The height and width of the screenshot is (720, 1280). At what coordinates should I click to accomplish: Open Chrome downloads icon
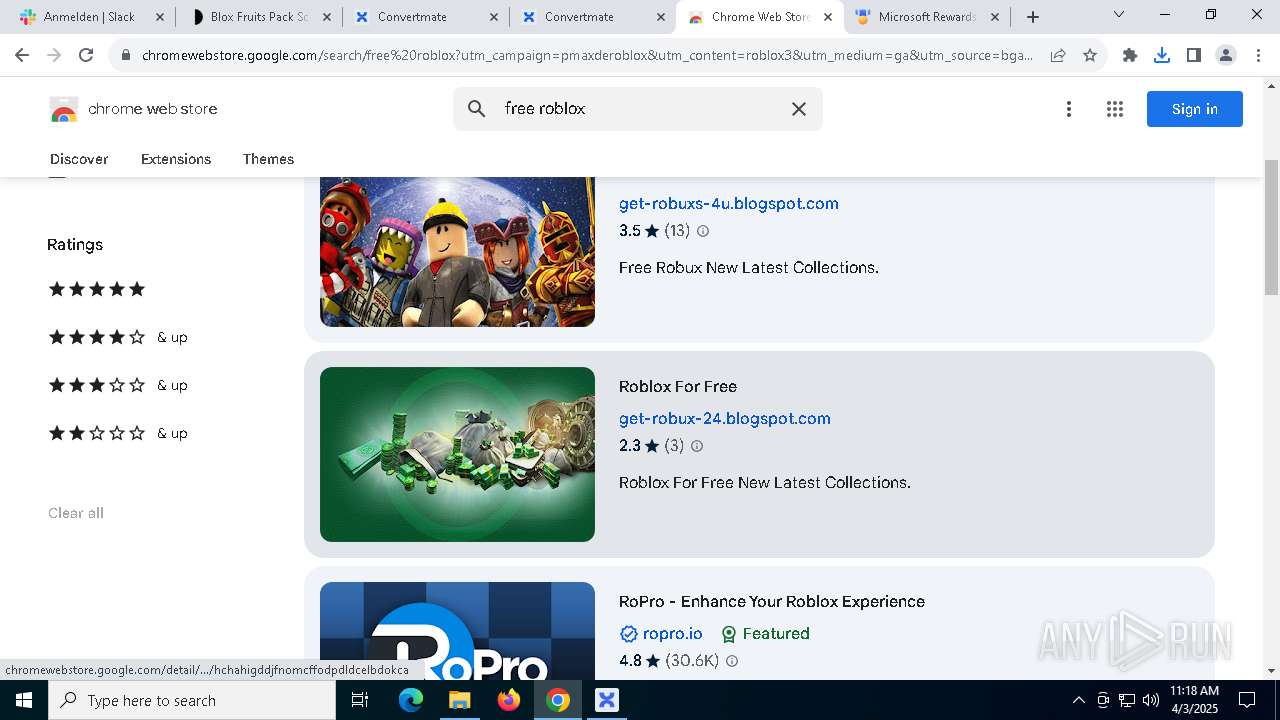point(1162,55)
